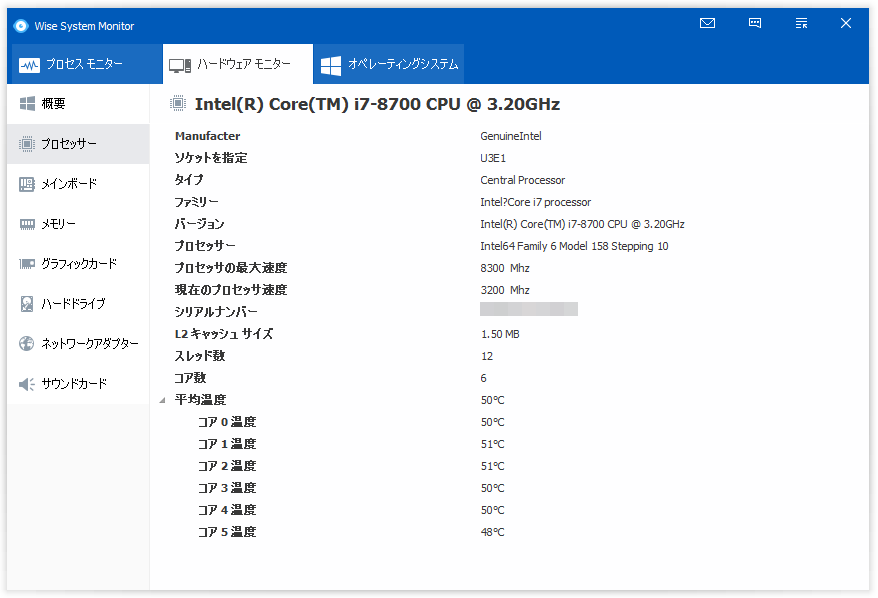
Task: Click the 1.50 MB cache value
Action: coord(500,334)
